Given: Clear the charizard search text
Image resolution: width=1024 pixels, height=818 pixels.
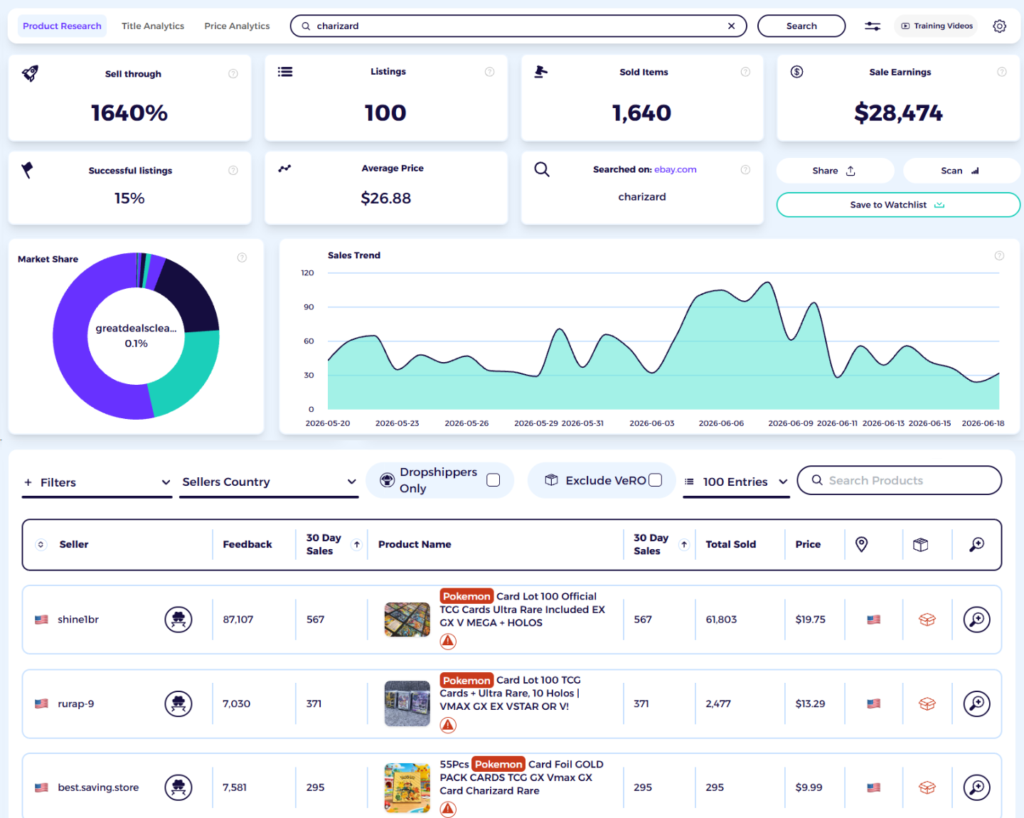Looking at the screenshot, I should pos(731,26).
